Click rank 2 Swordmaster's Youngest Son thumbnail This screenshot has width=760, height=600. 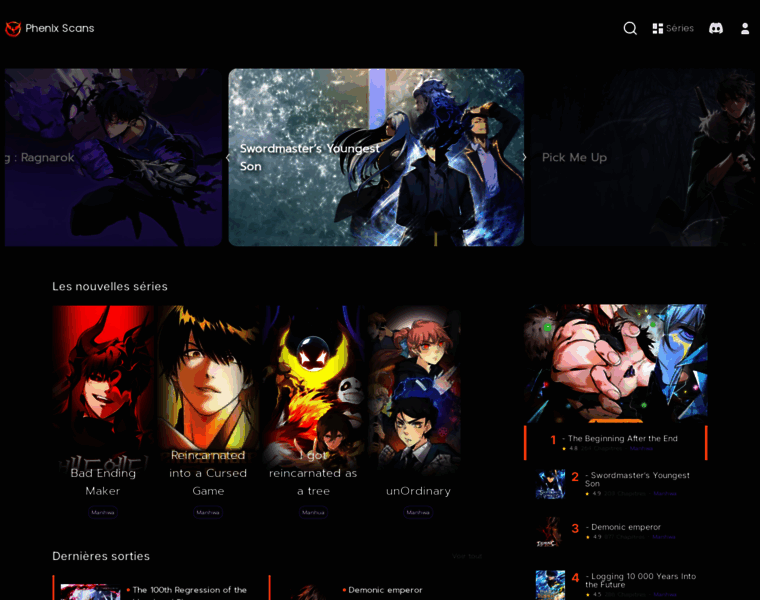point(550,484)
